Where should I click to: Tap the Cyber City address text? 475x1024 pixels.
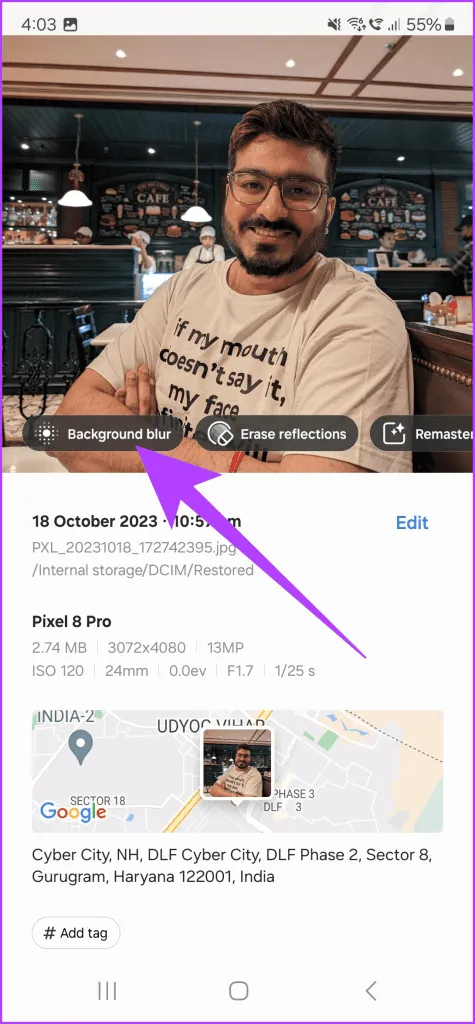pos(232,865)
